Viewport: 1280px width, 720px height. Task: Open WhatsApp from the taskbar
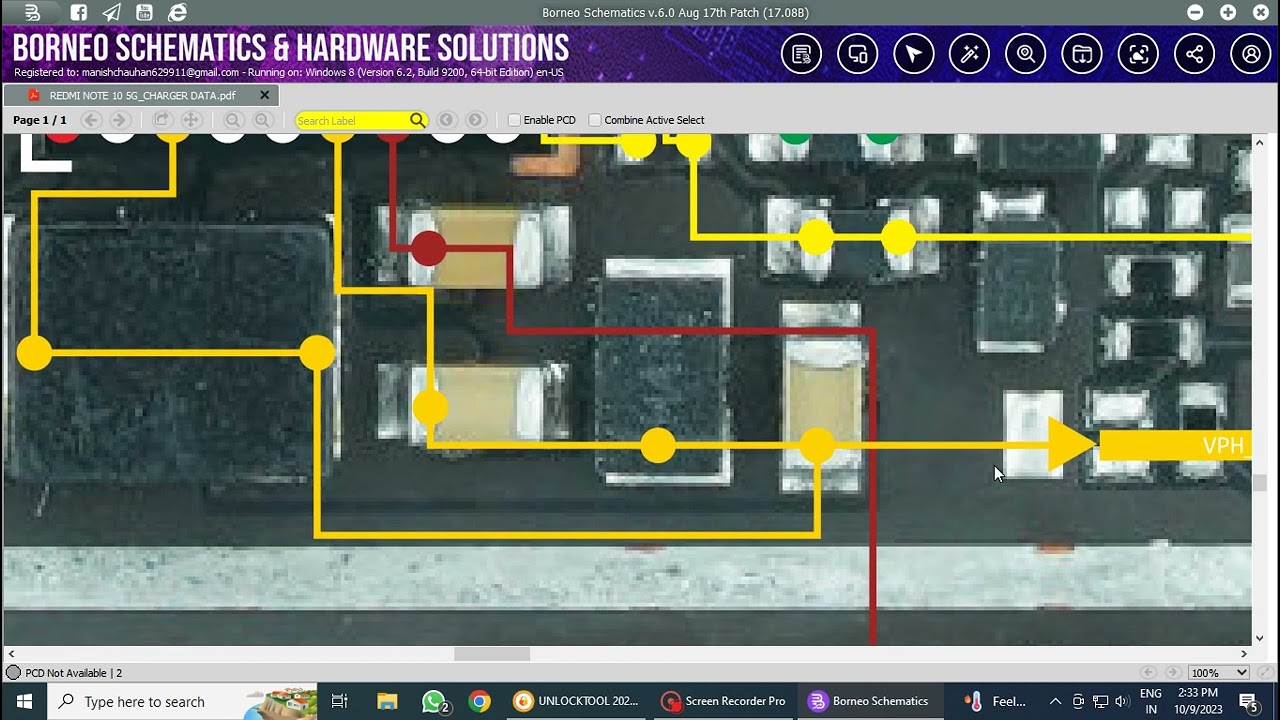pyautogui.click(x=433, y=701)
